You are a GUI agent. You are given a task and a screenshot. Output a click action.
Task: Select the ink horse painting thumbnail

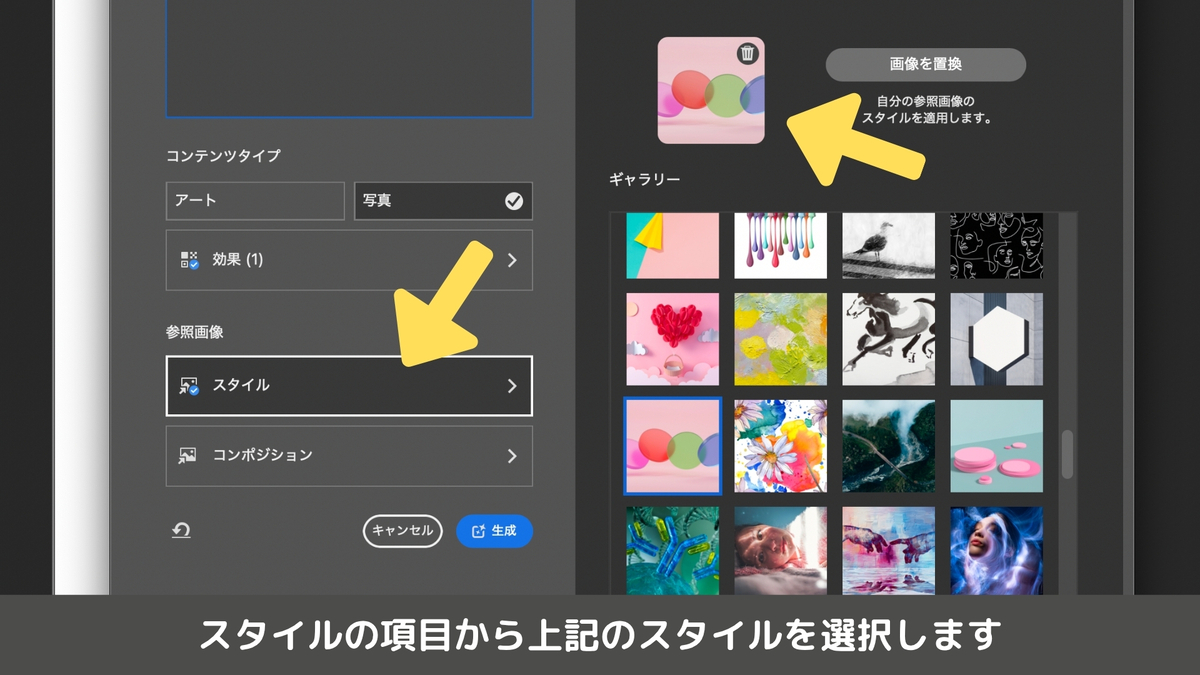tap(889, 339)
